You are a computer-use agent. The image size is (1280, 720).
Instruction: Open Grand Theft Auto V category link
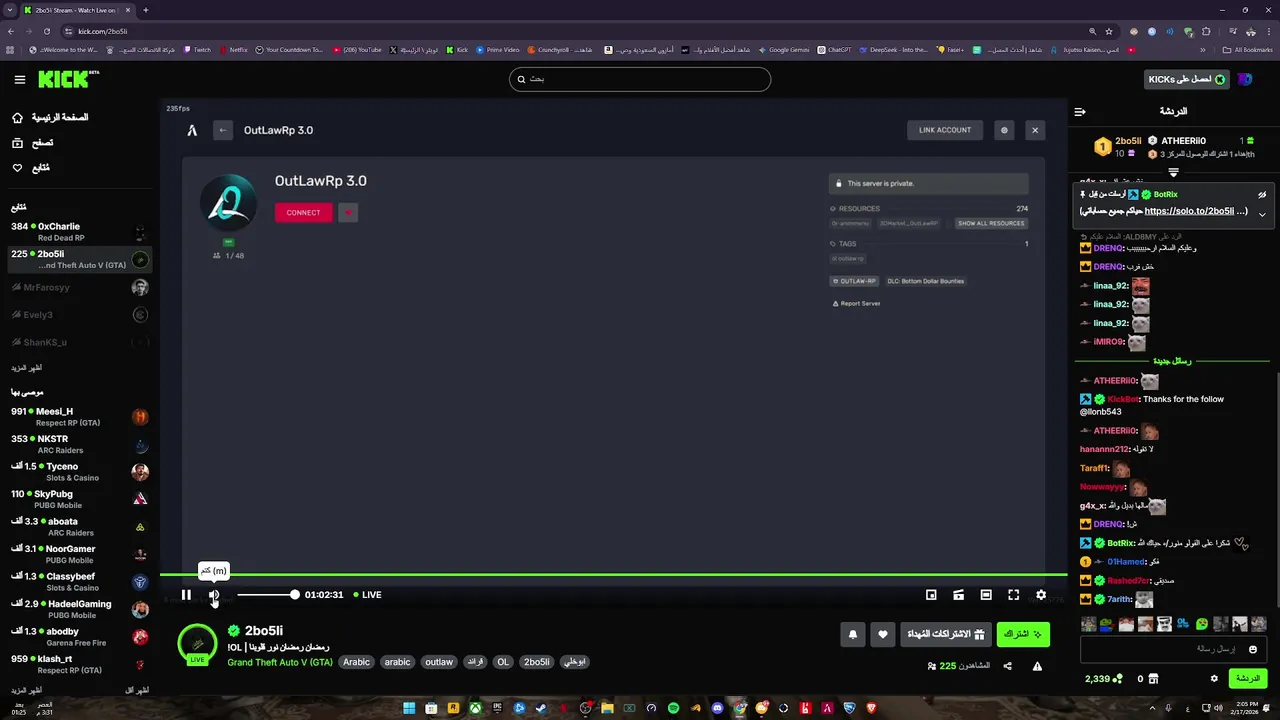(280, 662)
